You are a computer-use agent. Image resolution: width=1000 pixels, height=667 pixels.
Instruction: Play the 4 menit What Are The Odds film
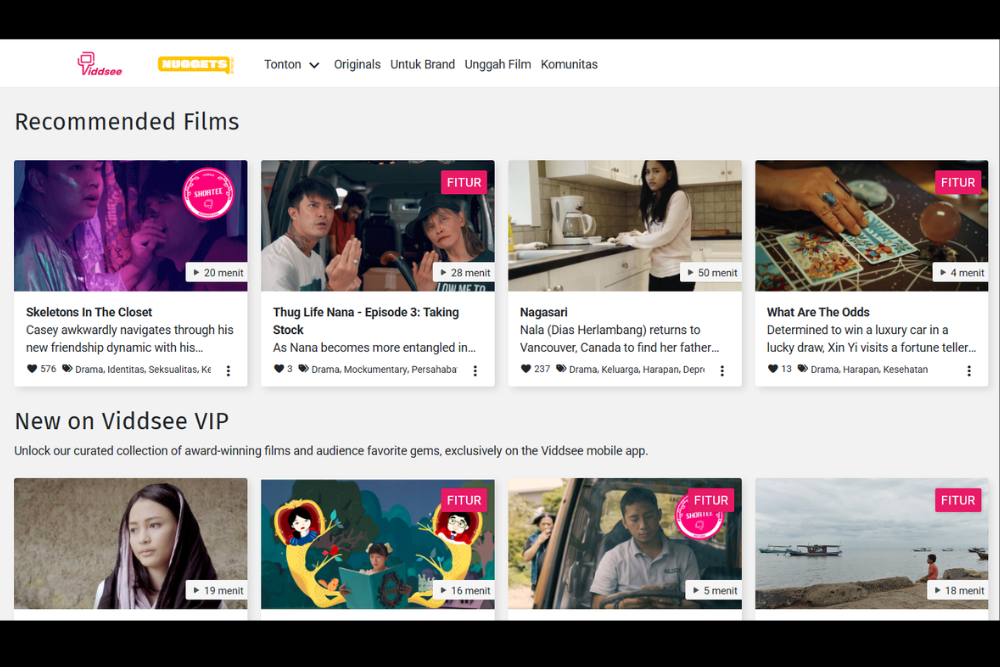(x=960, y=273)
